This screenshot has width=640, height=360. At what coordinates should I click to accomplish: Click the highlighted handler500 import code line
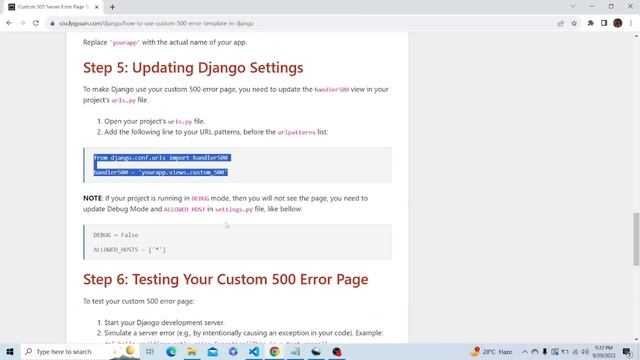(162, 158)
